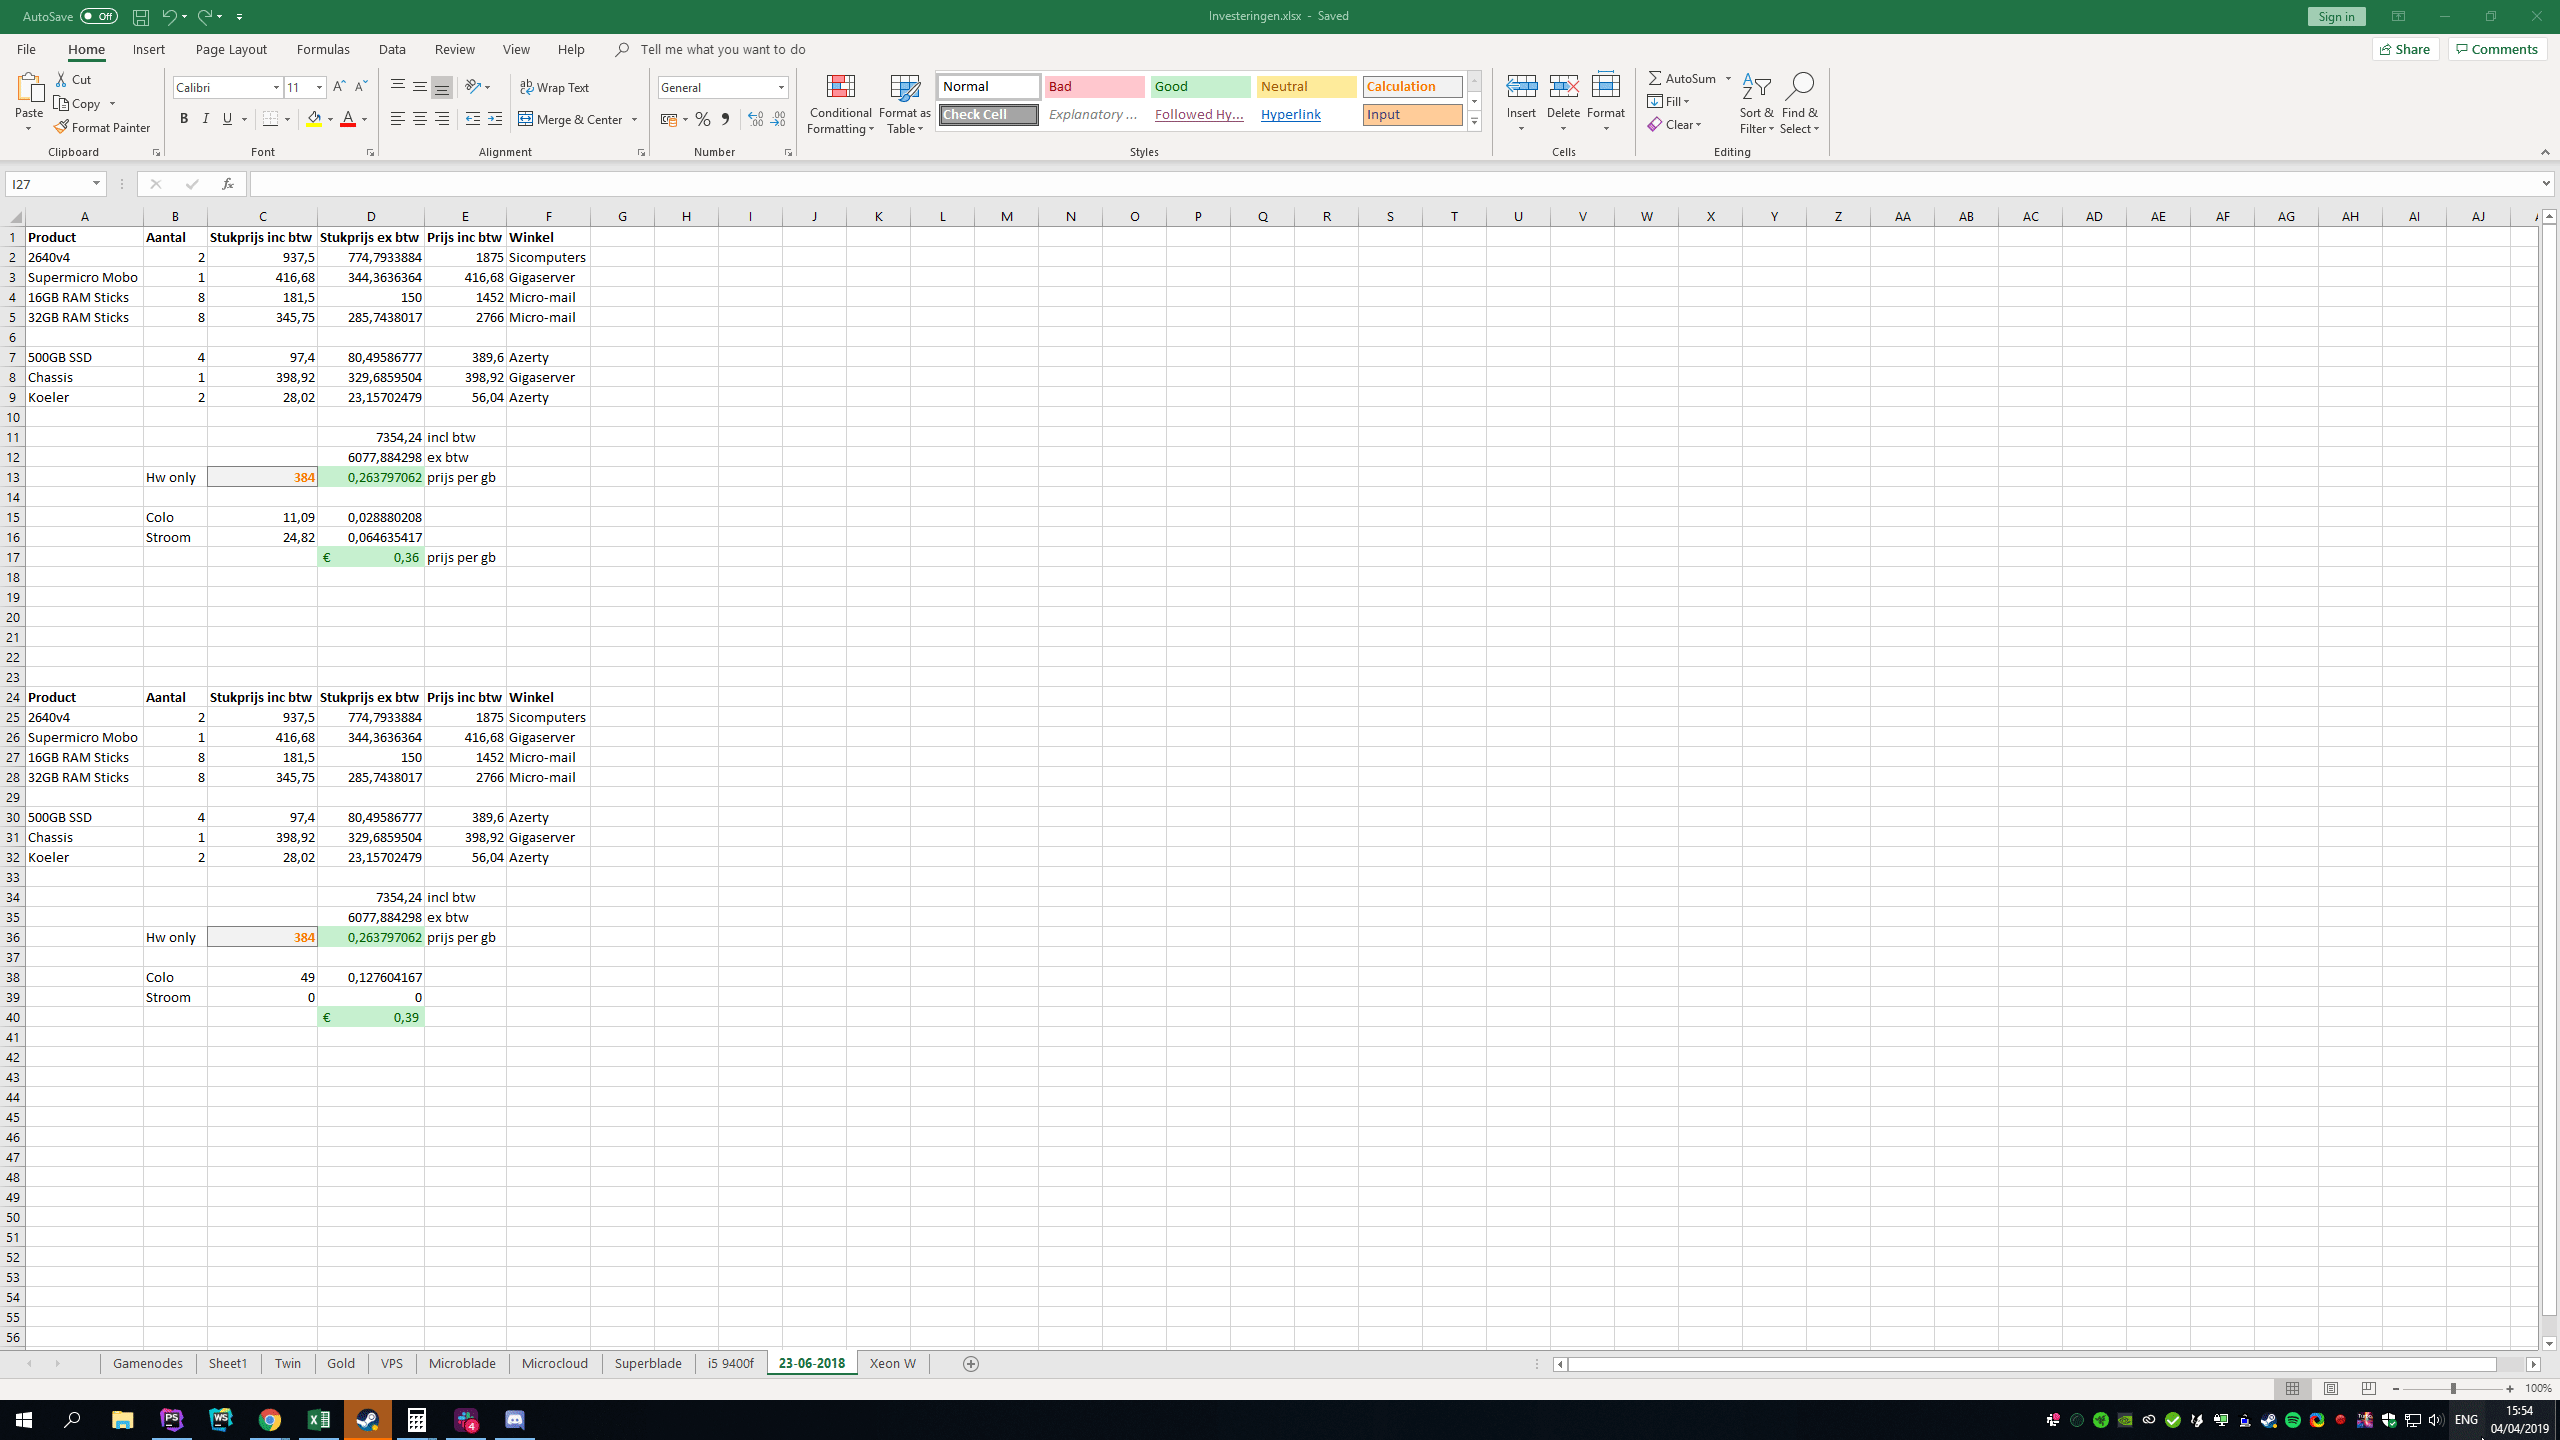Toggle Bold formatting
Image resolution: width=2560 pixels, height=1440 pixels.
coord(184,119)
